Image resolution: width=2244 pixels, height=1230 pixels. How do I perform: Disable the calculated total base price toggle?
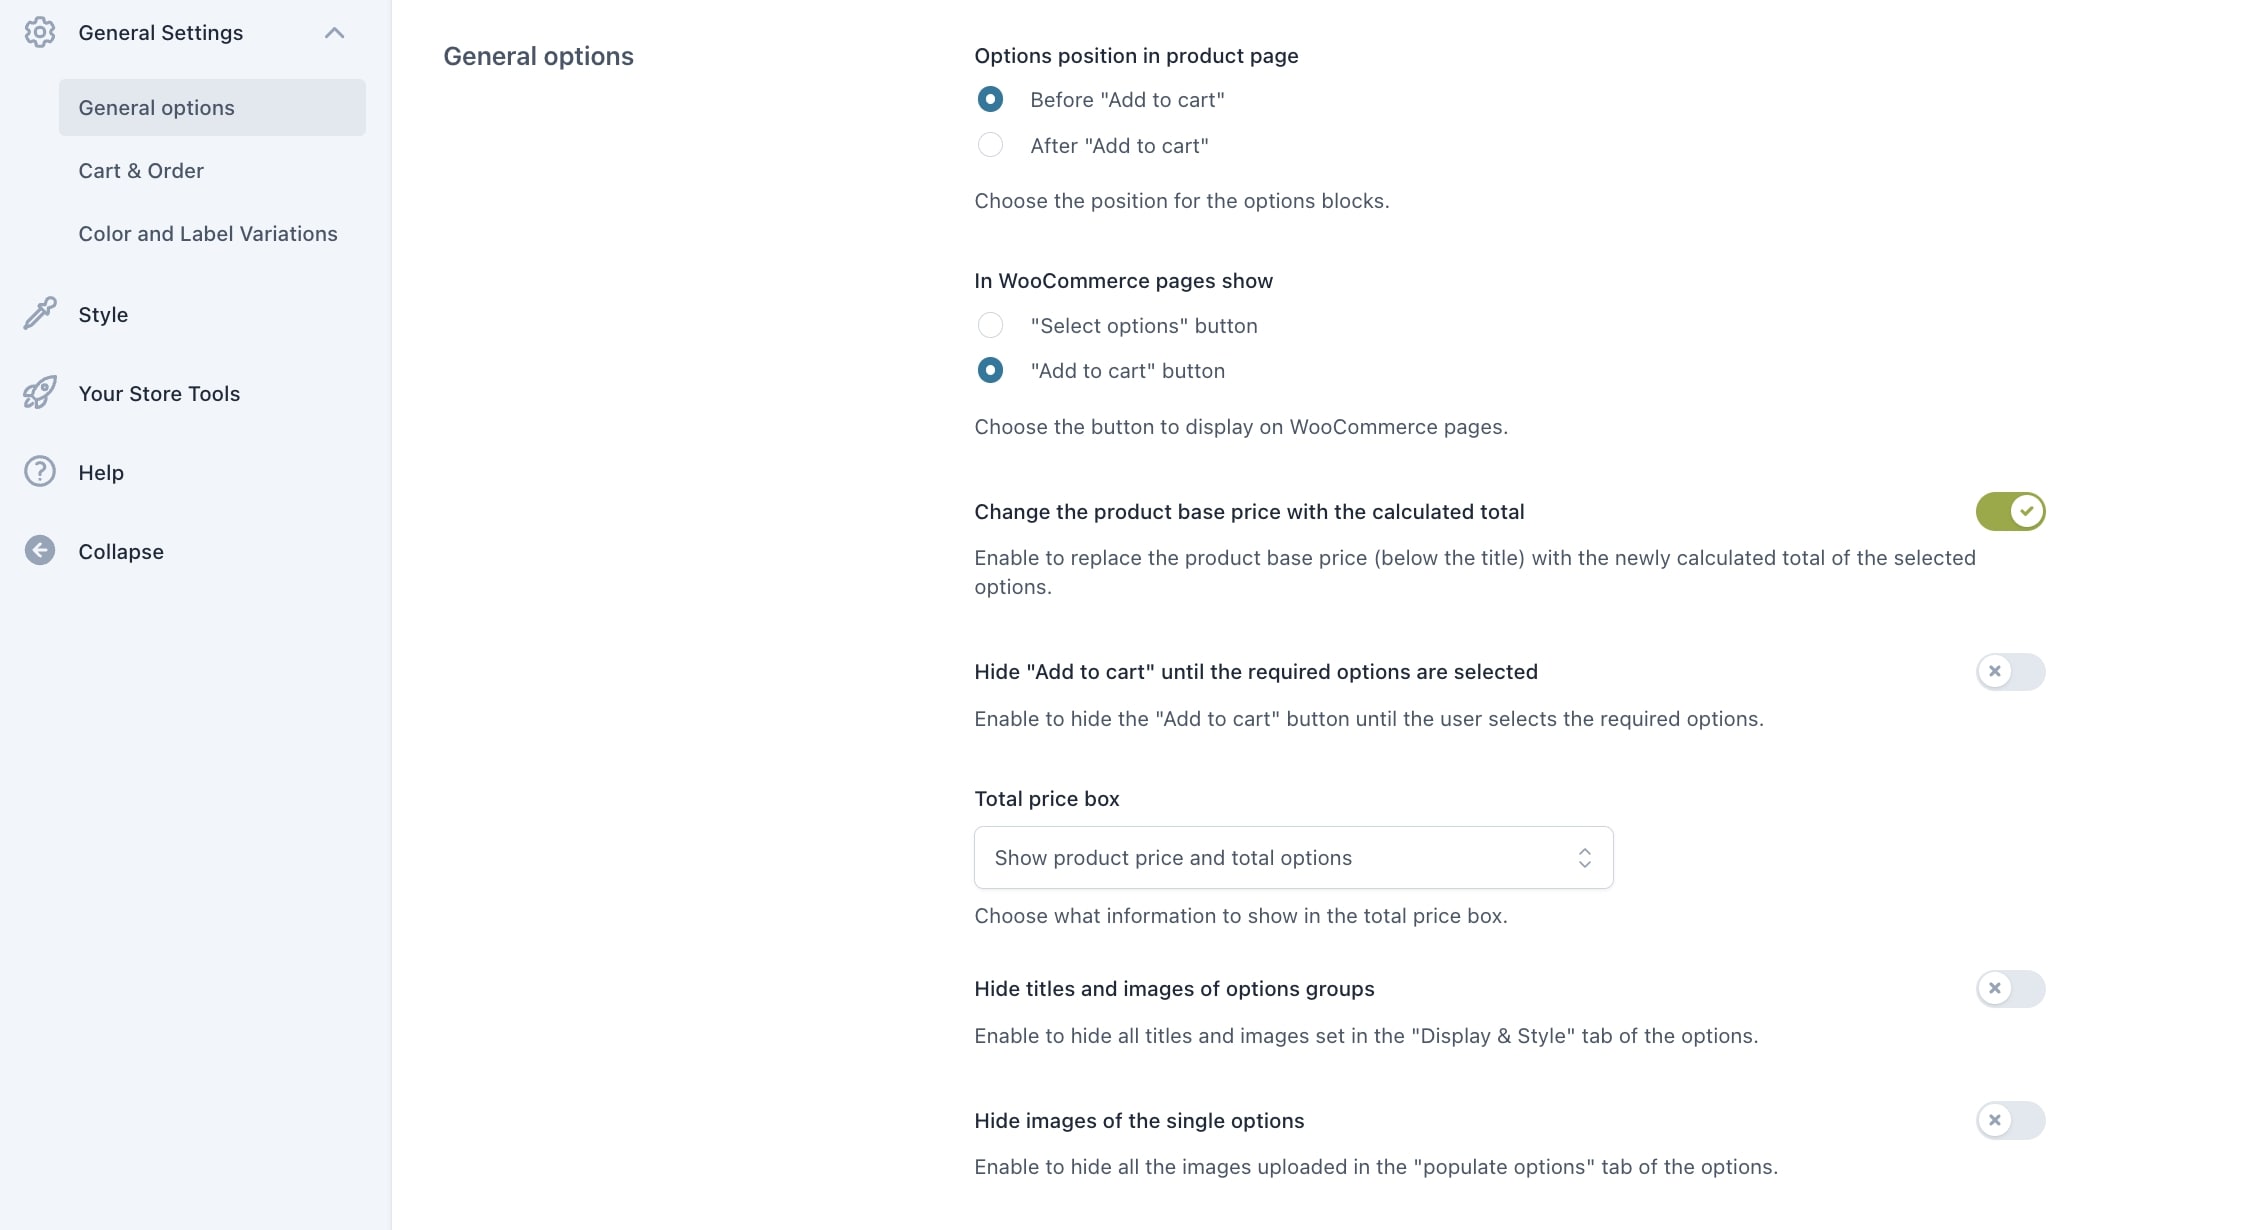click(2010, 511)
